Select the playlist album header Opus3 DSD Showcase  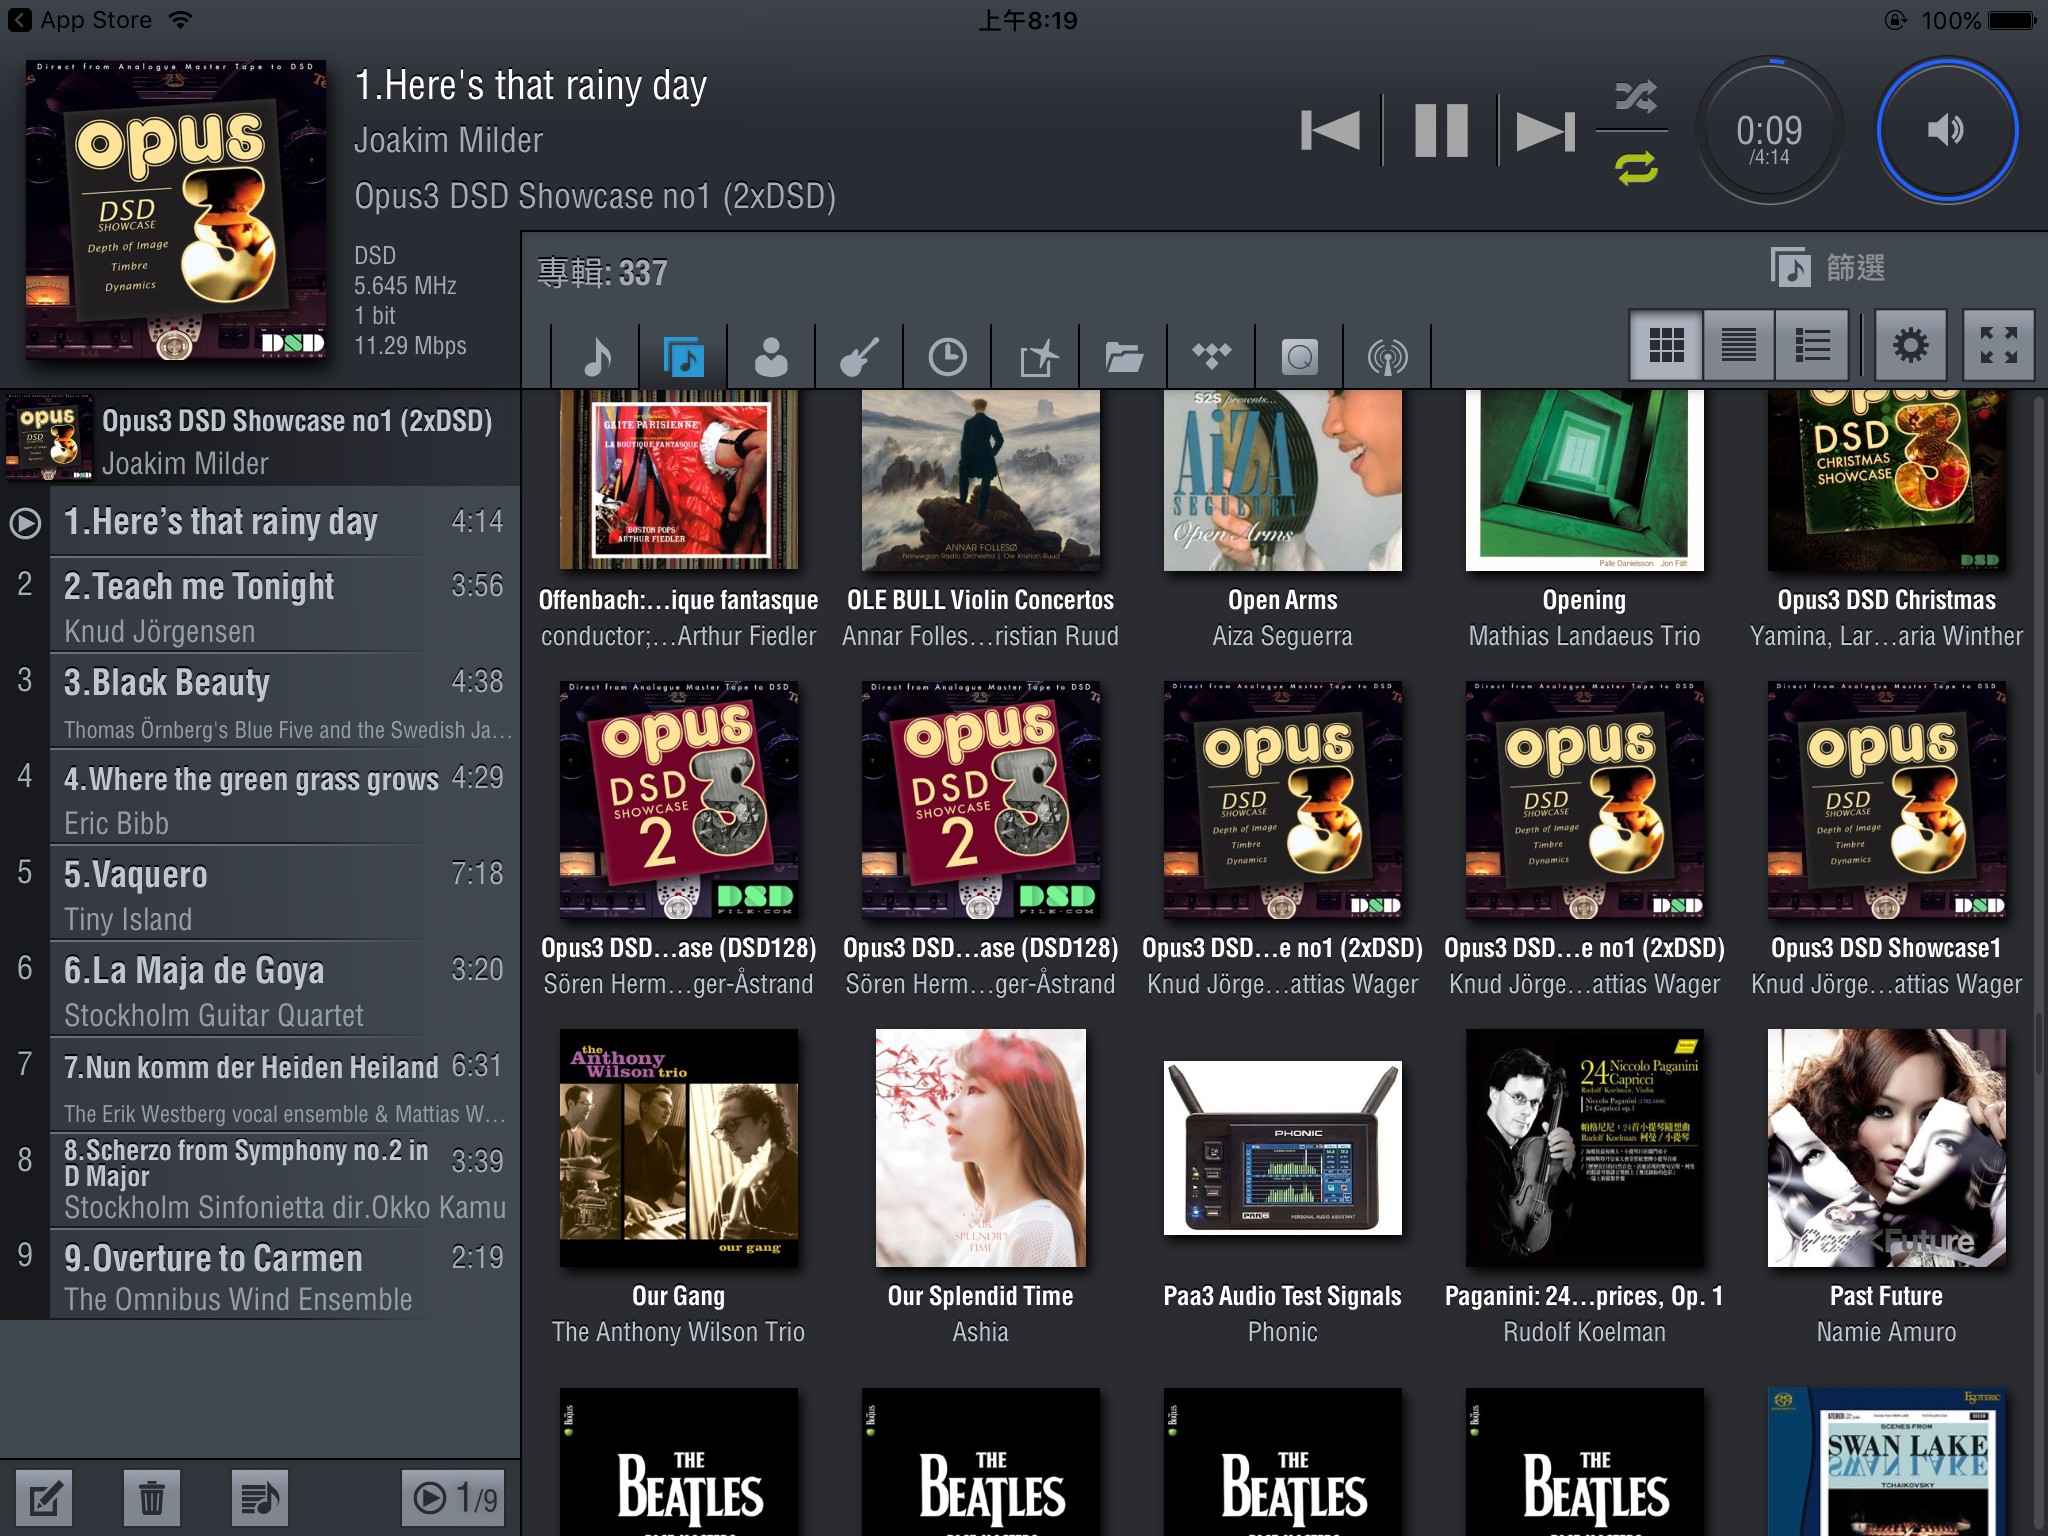pos(260,439)
